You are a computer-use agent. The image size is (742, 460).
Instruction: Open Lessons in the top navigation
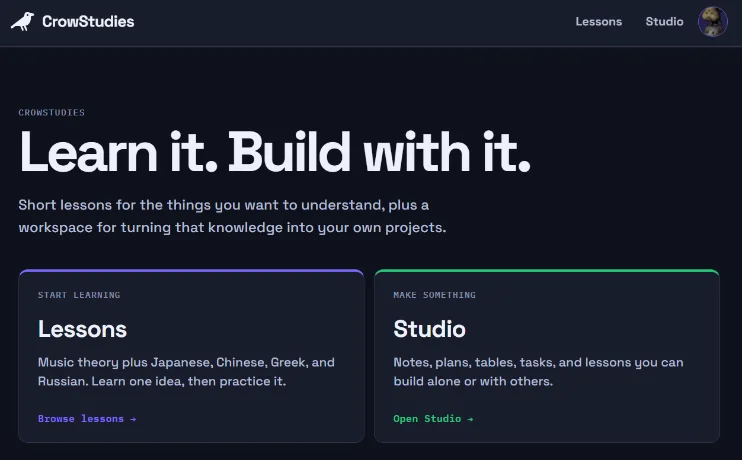[599, 21]
